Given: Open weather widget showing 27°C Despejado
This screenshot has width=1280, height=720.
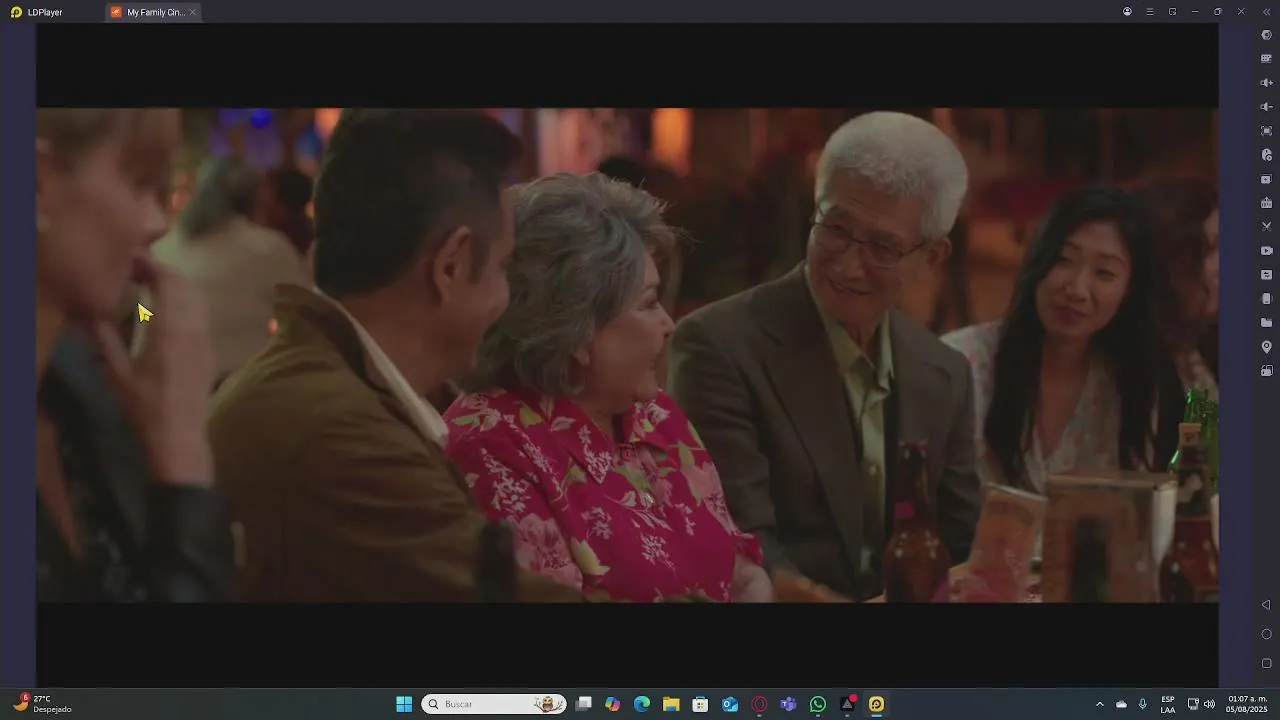Looking at the screenshot, I should (x=42, y=704).
